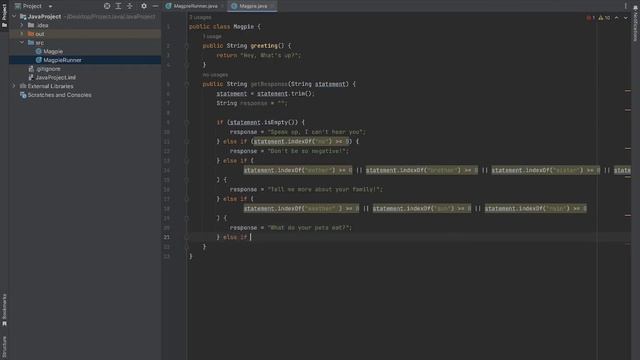Hide the Project tool window
The image size is (640, 360).
pos(155,6)
